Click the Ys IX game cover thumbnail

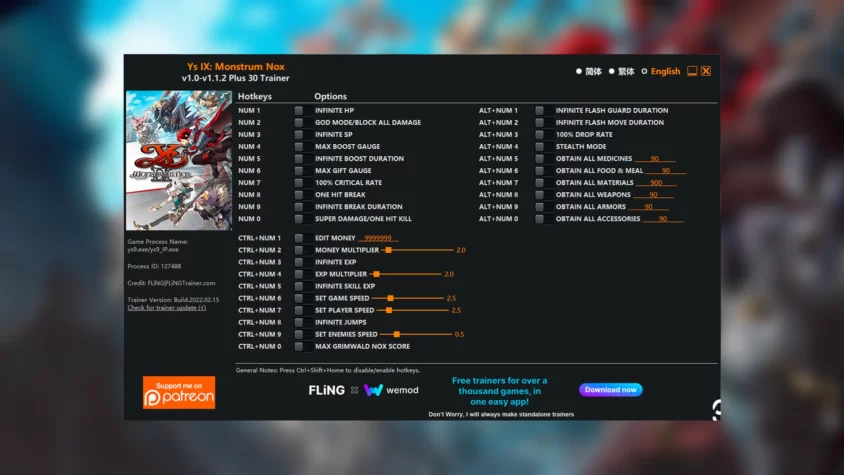coord(179,160)
